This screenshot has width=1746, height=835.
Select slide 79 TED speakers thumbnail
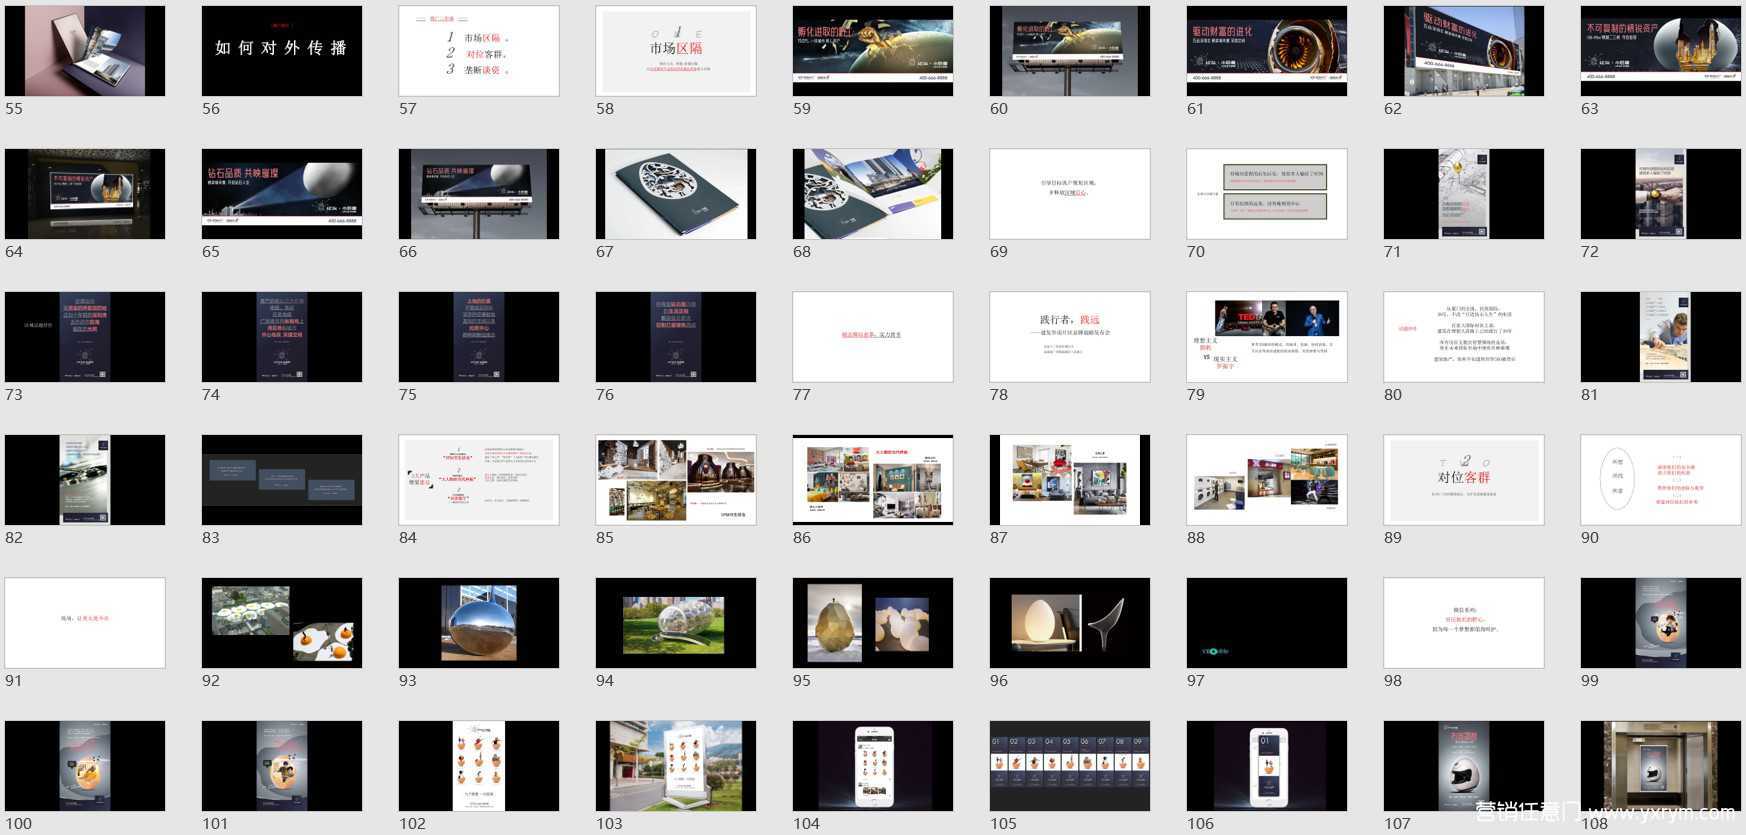pos(1267,337)
